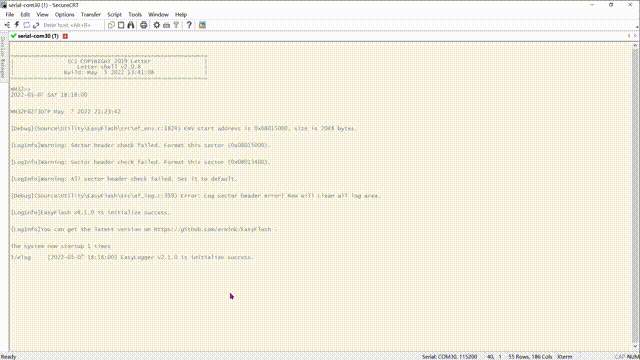The image size is (640, 360).
Task: Click the 'CAP' status bar indicator
Action: (620, 357)
